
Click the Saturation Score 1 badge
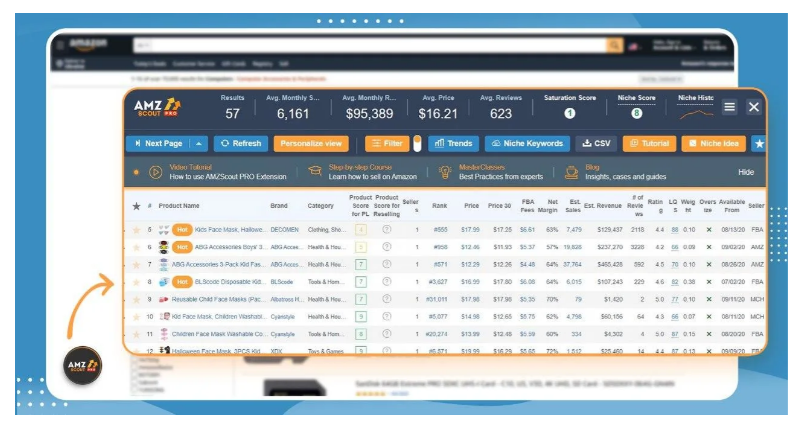569,114
